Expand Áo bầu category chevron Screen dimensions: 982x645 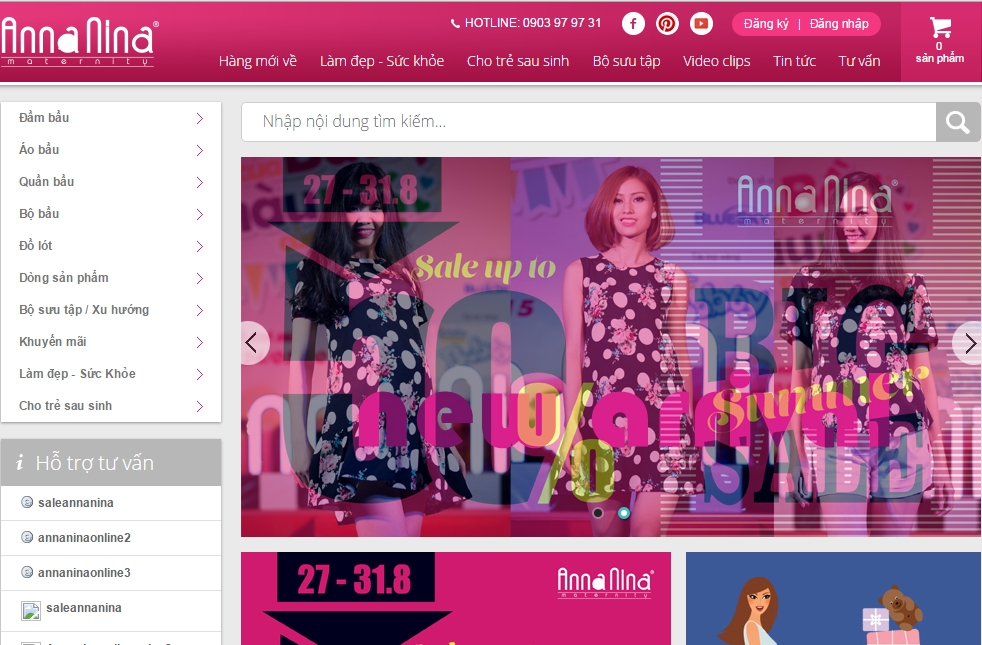(x=200, y=150)
